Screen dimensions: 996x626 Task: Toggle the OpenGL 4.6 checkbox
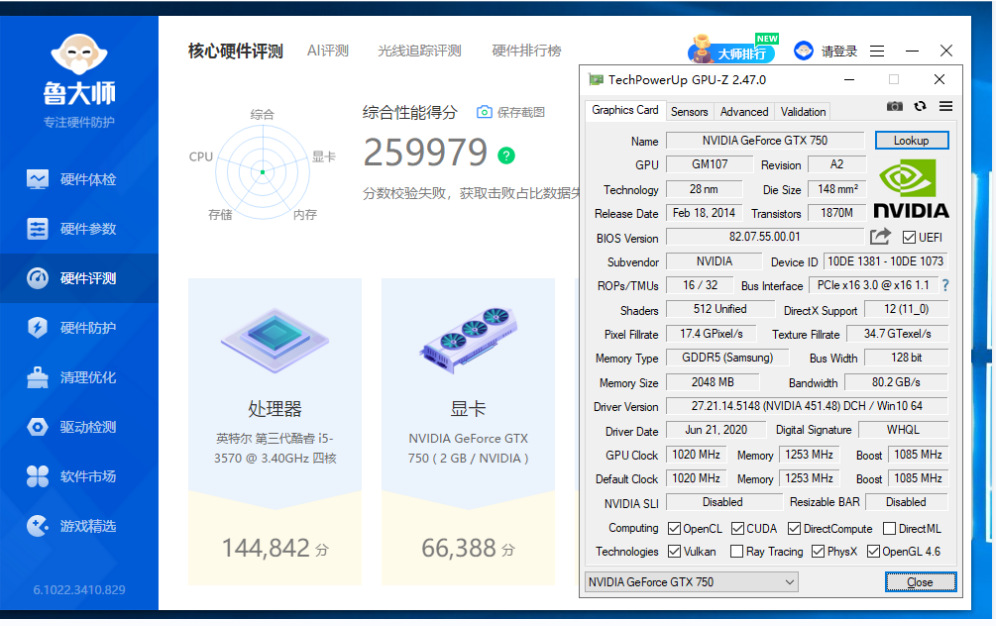[873, 552]
